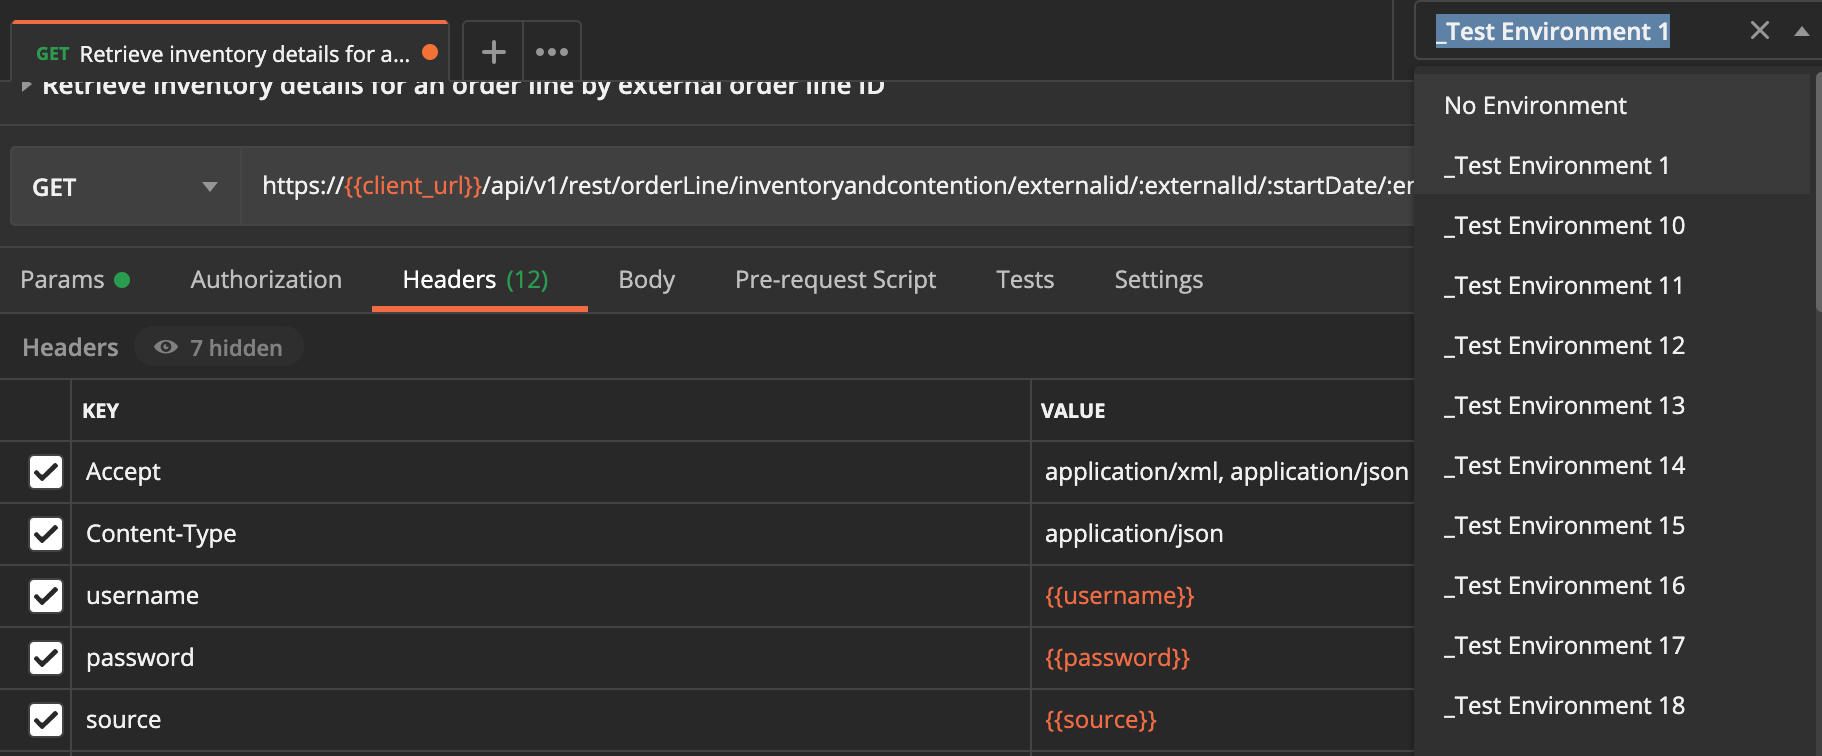Toggle the username header checkbox
The image size is (1822, 756).
pyautogui.click(x=46, y=596)
